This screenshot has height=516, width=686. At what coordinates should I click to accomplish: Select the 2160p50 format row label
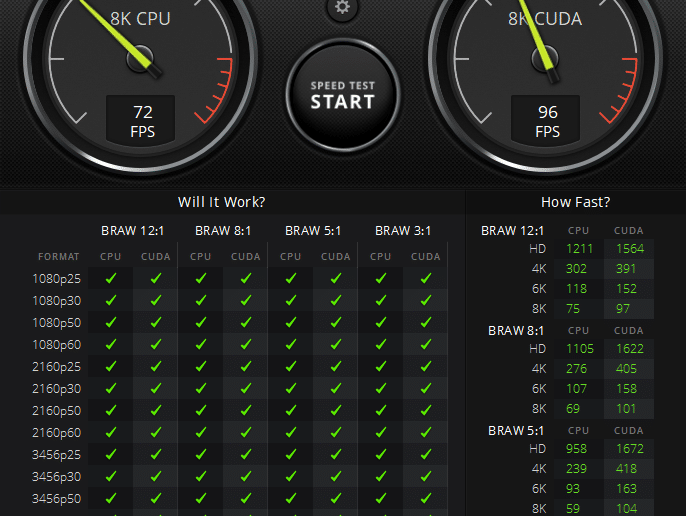[56, 411]
